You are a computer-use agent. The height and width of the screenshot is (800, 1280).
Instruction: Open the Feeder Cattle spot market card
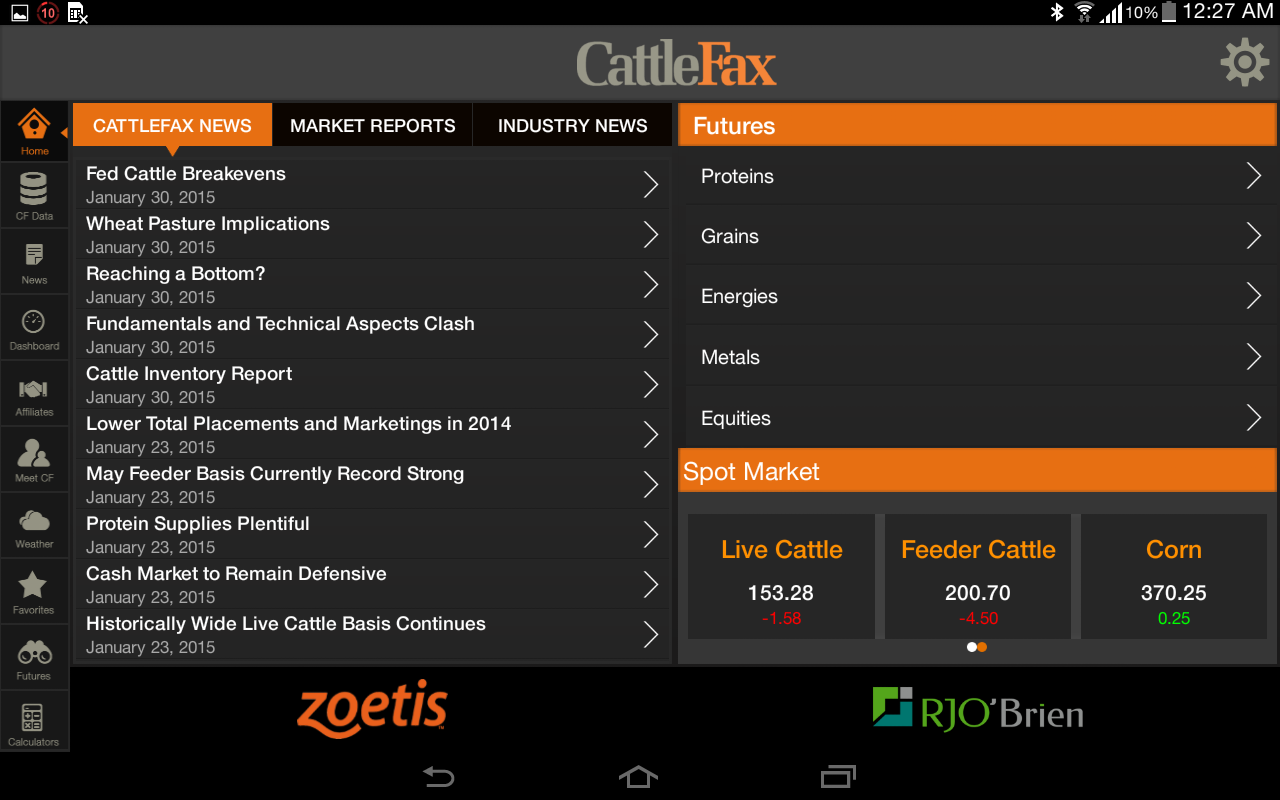(978, 576)
